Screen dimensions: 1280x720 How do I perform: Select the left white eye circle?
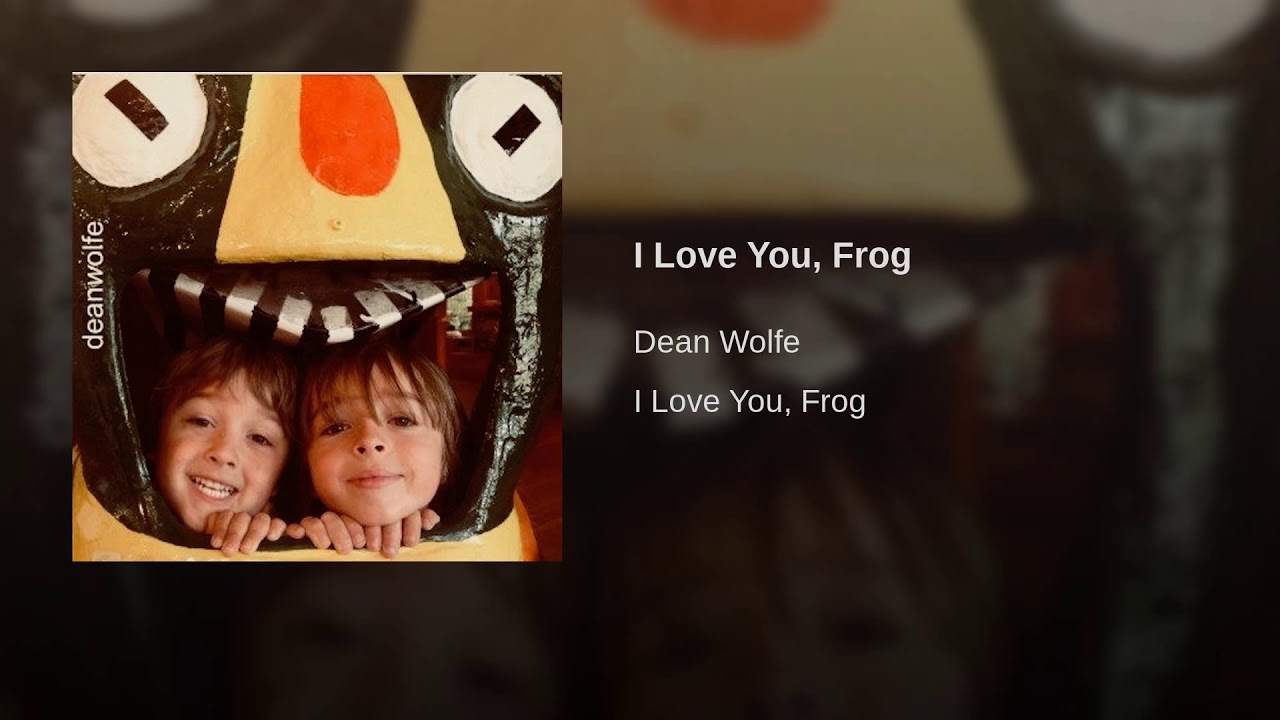[x=139, y=129]
